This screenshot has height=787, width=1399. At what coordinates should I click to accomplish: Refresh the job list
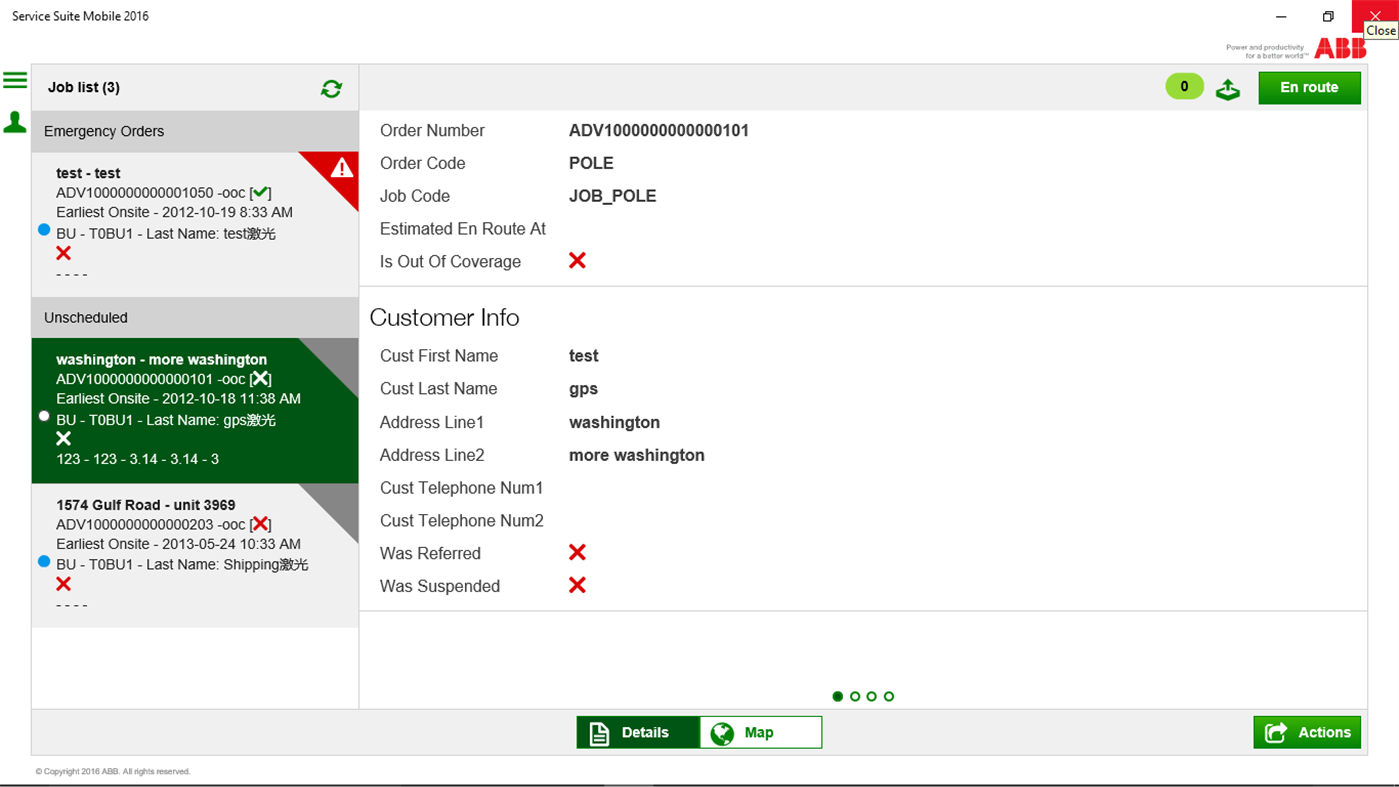click(x=331, y=89)
